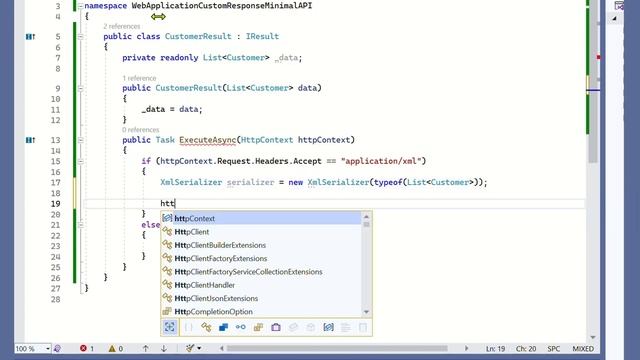Toggle the interfaces filter in completion list
This screenshot has height=360, width=640.
click(241, 327)
